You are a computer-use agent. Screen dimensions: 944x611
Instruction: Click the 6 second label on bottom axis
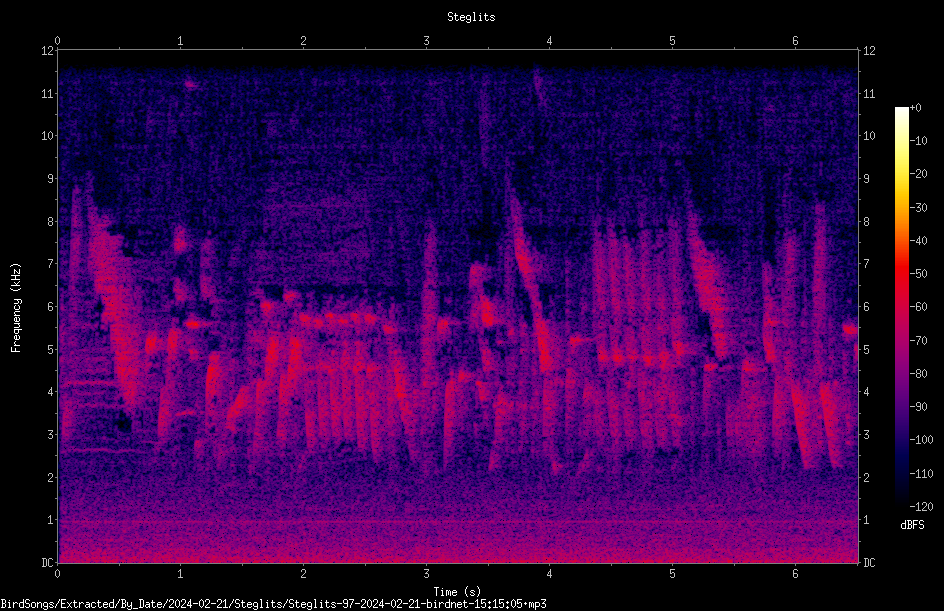coord(795,574)
